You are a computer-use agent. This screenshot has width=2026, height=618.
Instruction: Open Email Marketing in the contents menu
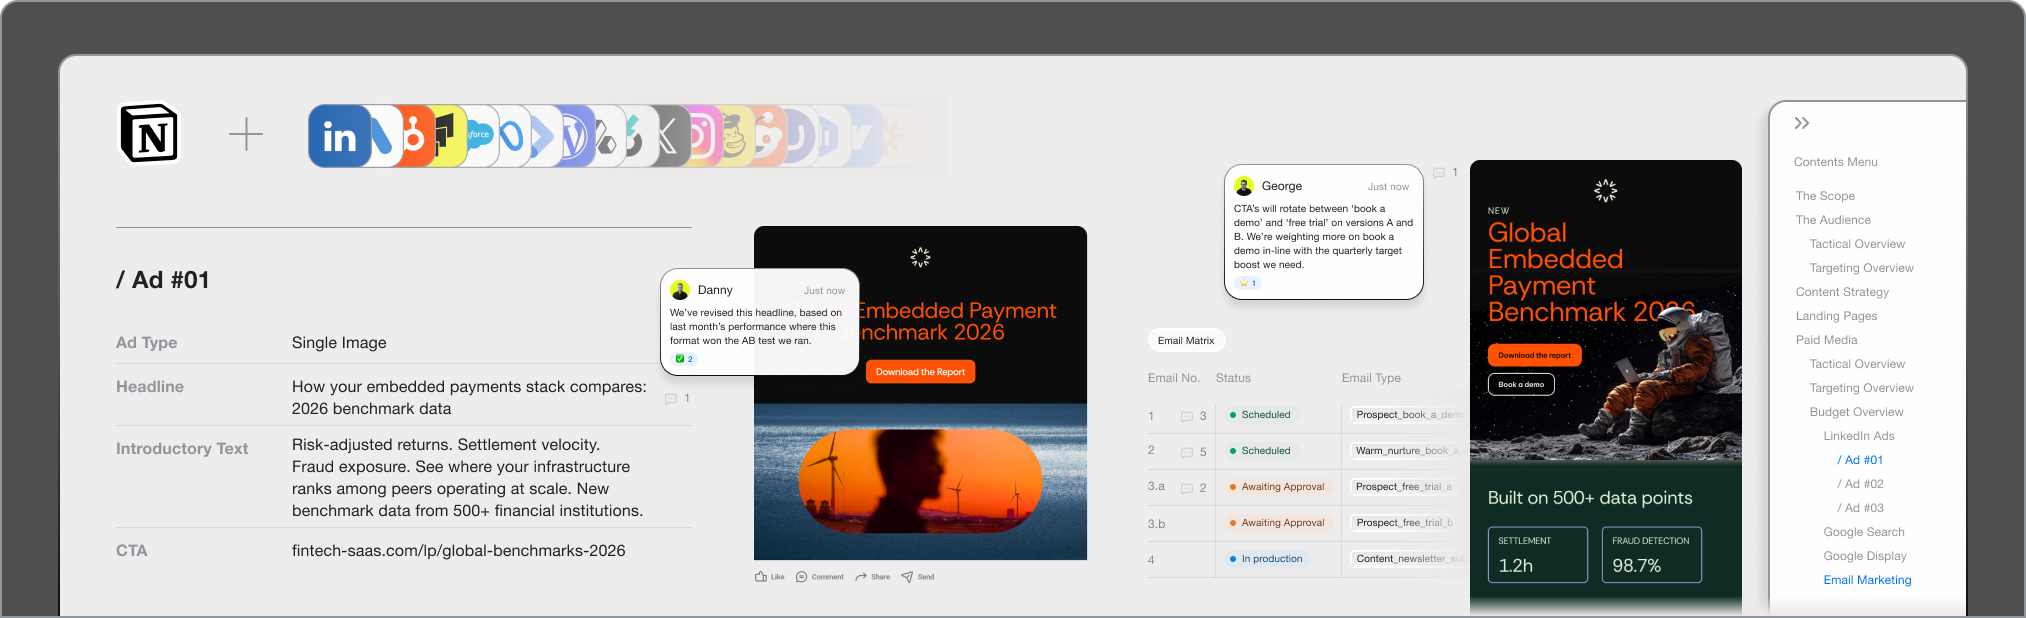tap(1867, 580)
